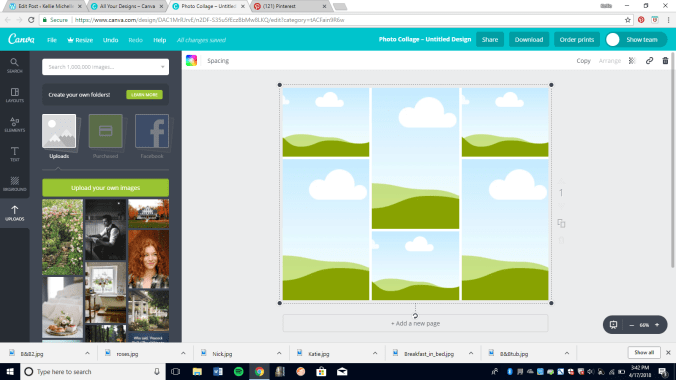Screen dimensions: 676x380
Task: Open transparency checkerboard icon
Action: [632, 61]
